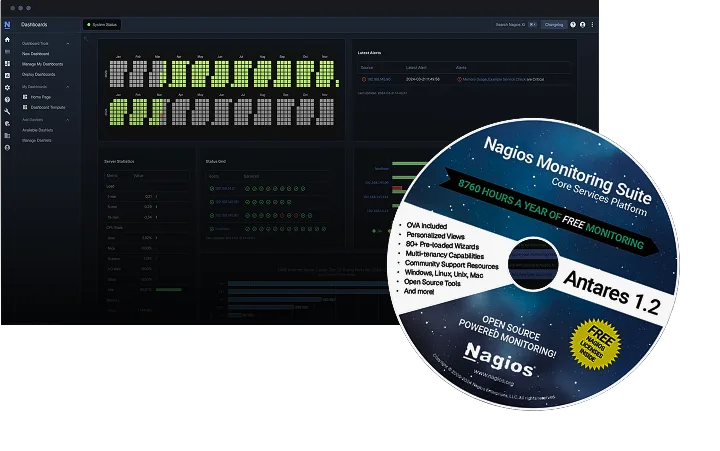Click the Status Grid panel title

tap(215, 162)
